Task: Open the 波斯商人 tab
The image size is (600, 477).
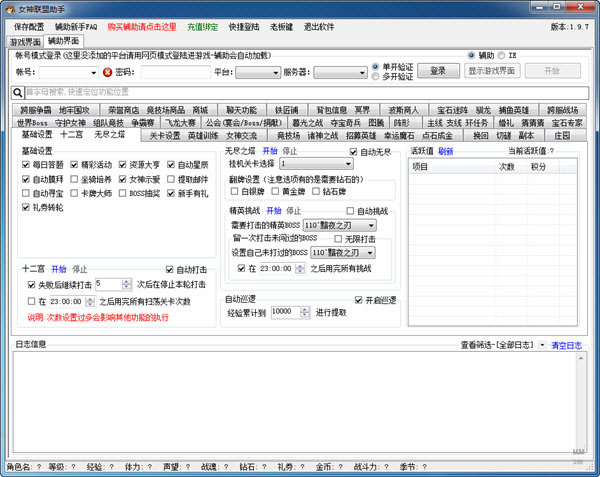Action: 404,110
